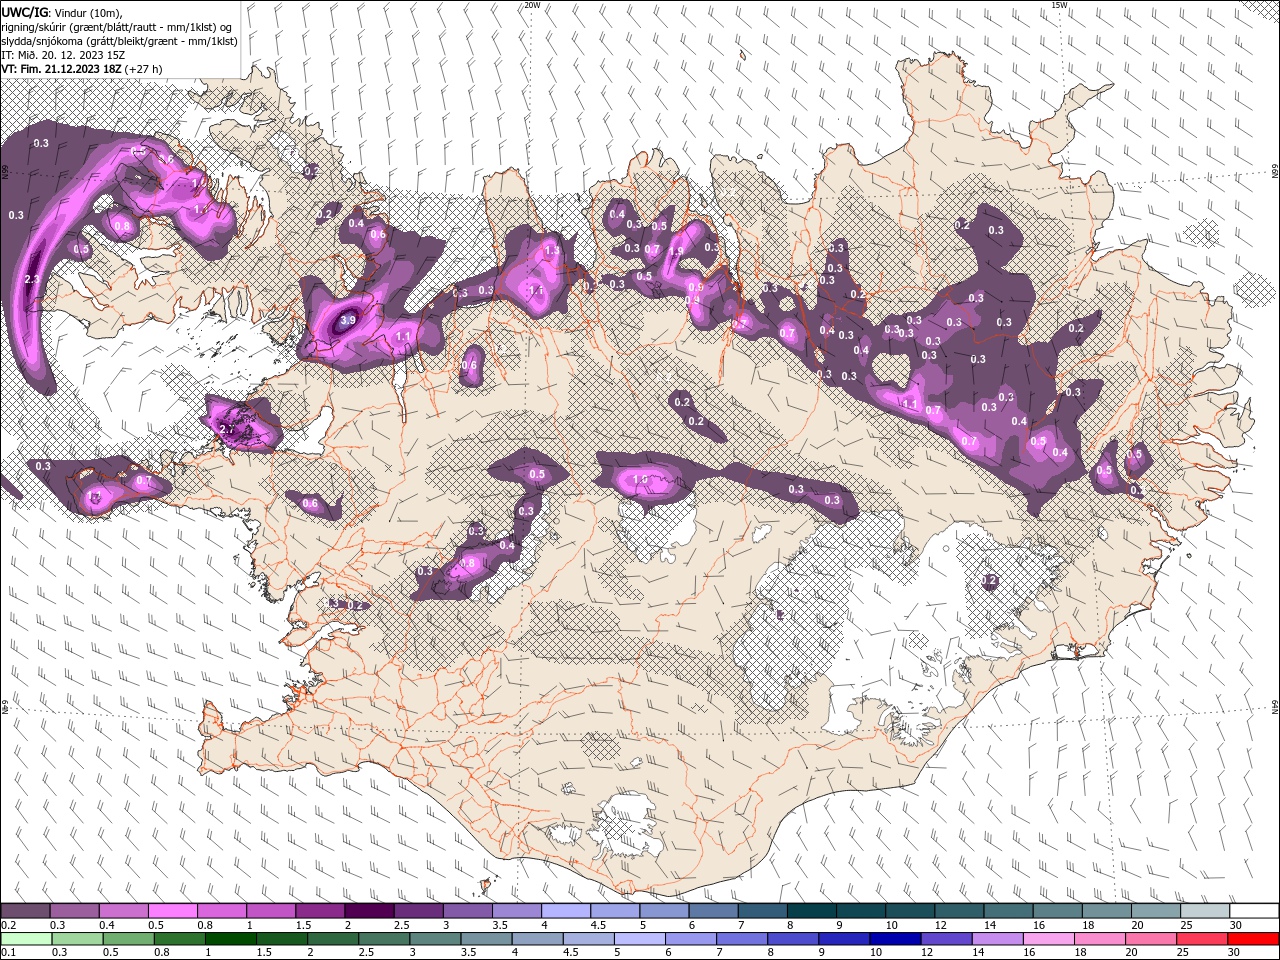Click the 3.9 precipitation value on the map
The image size is (1280, 960).
pos(348,320)
